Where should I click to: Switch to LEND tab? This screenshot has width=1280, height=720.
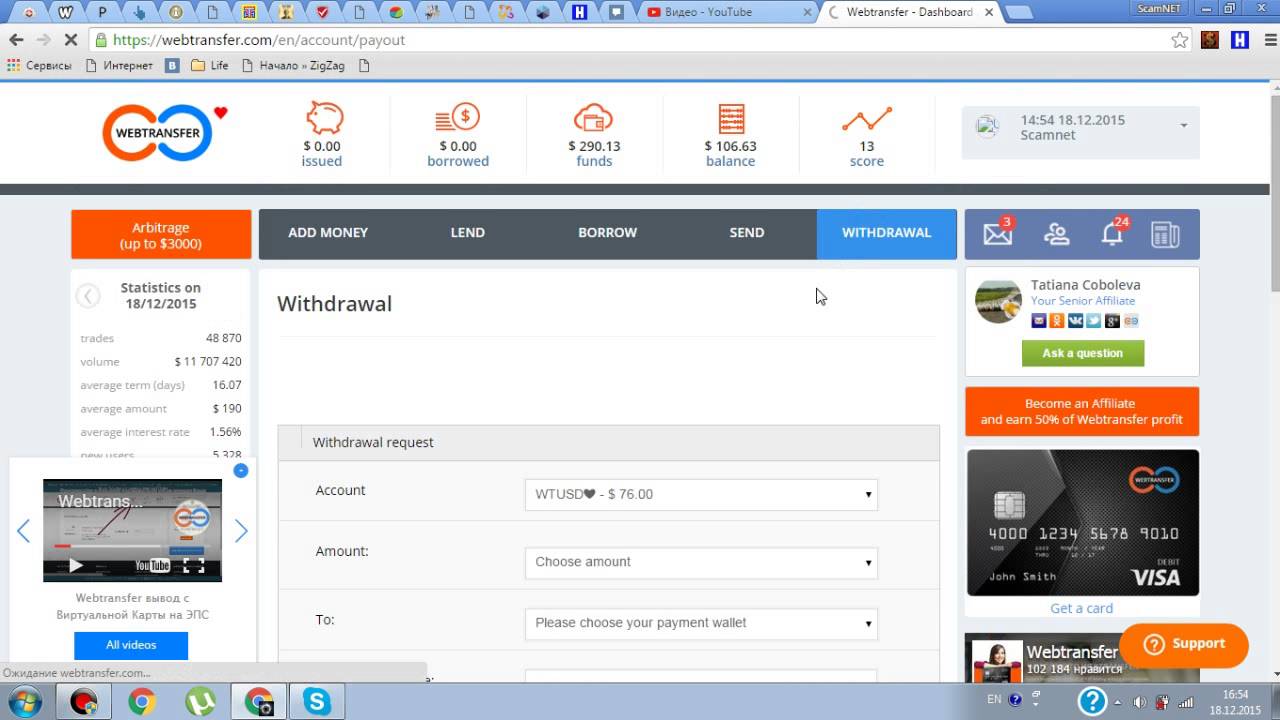[467, 233]
